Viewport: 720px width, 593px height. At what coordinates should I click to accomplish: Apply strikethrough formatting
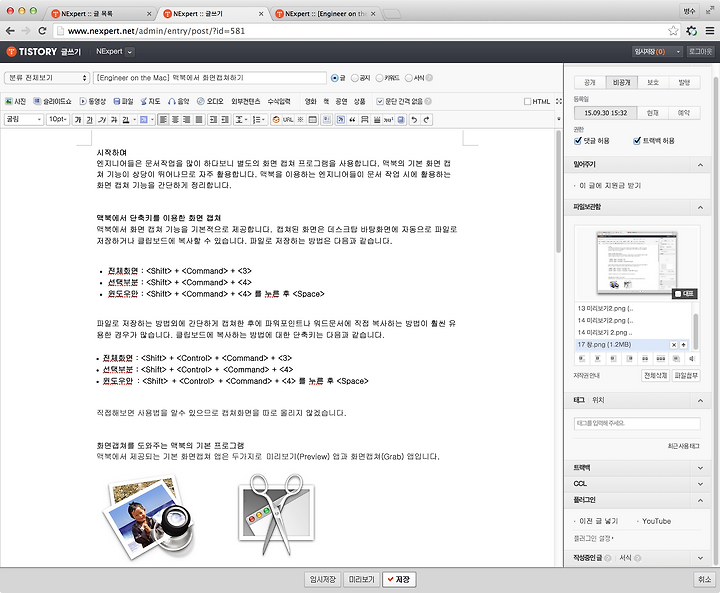pos(114,120)
